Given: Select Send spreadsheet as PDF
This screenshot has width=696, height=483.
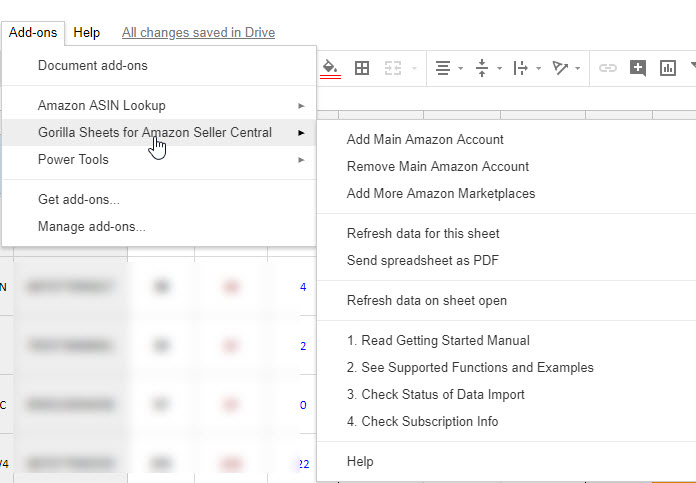Looking at the screenshot, I should coord(423,261).
